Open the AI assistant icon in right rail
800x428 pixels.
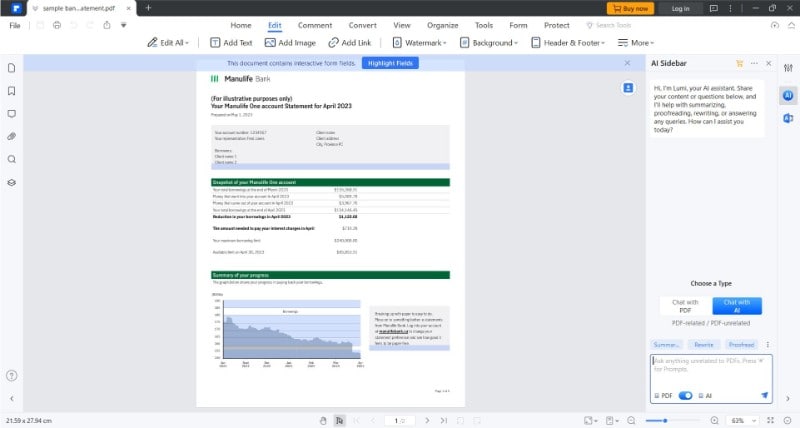tap(788, 95)
